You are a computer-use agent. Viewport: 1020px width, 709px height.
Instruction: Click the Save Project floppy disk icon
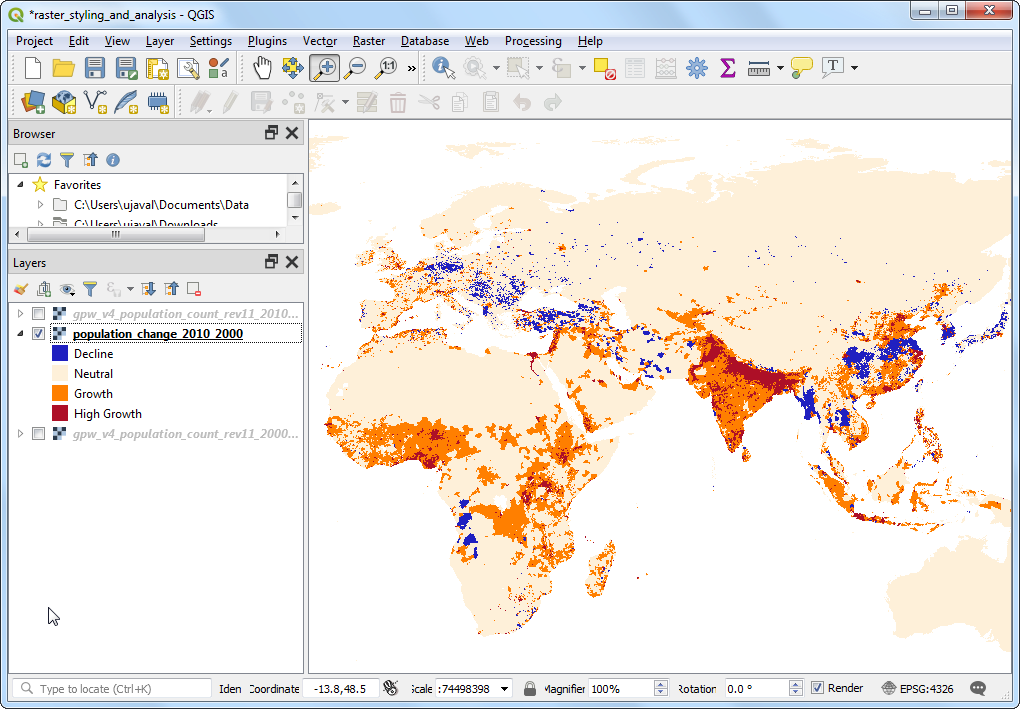(95, 68)
